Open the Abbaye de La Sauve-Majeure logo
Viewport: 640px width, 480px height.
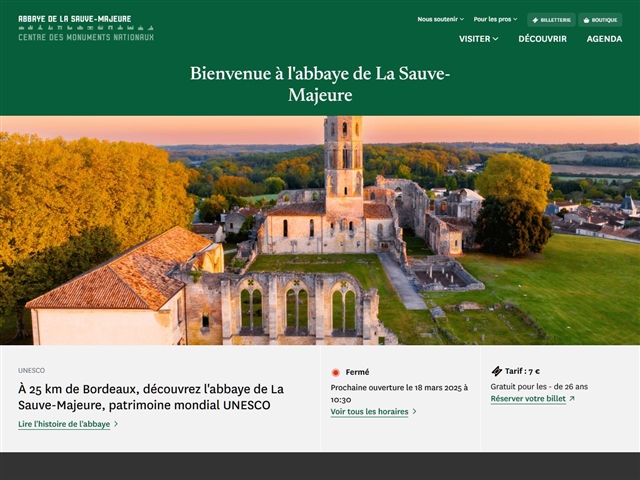(x=86, y=28)
